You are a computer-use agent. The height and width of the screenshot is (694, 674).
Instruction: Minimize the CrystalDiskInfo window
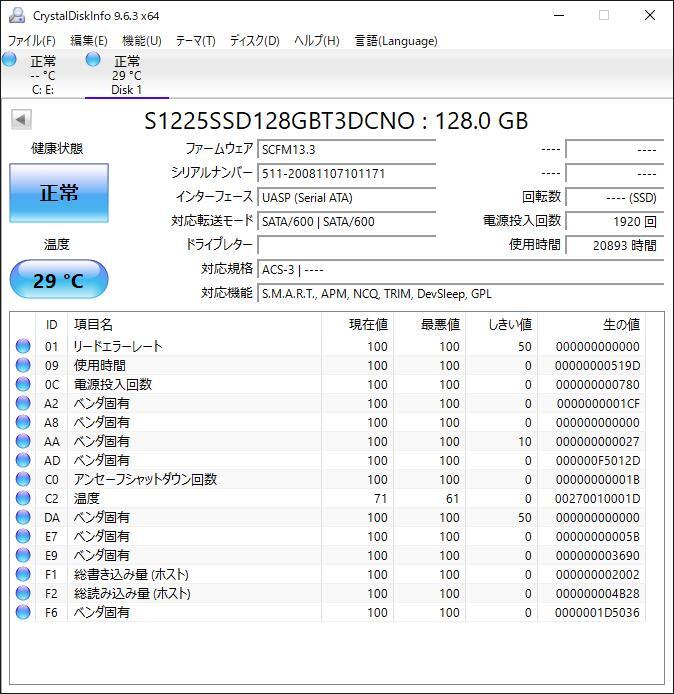tap(559, 15)
